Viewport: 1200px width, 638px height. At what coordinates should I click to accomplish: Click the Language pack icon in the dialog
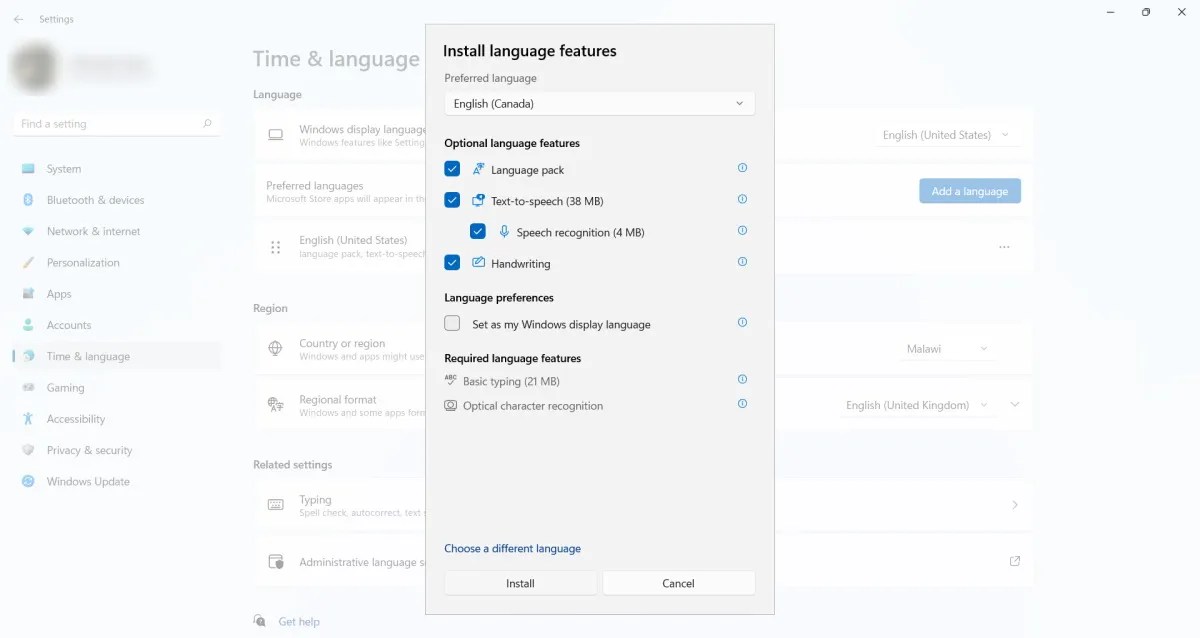click(479, 169)
